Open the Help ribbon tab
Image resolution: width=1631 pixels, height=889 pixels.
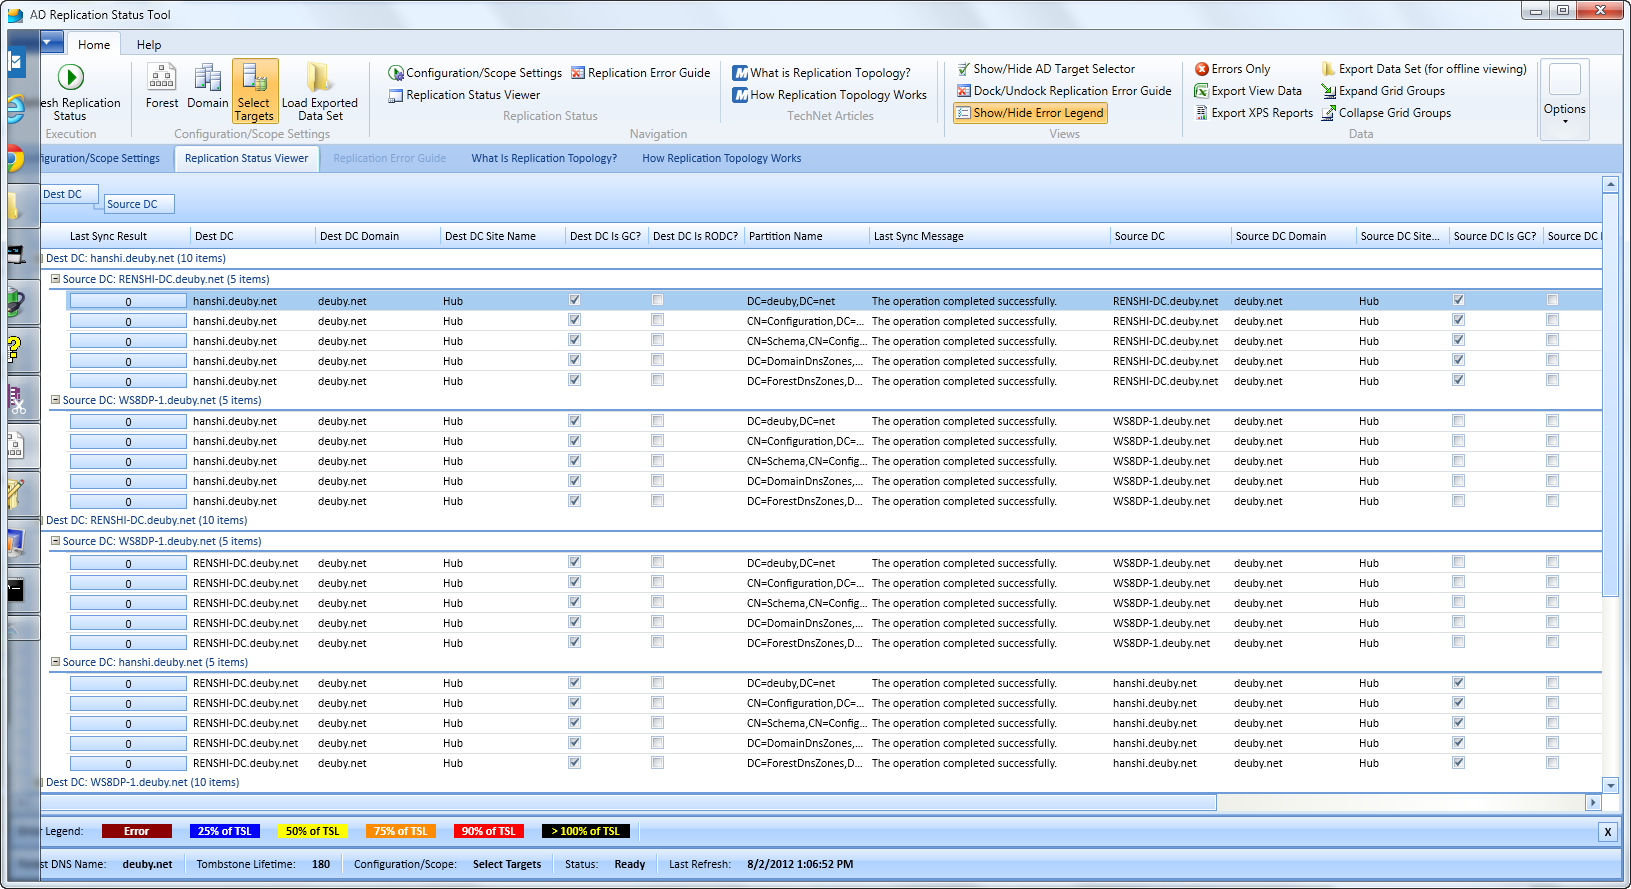(149, 45)
